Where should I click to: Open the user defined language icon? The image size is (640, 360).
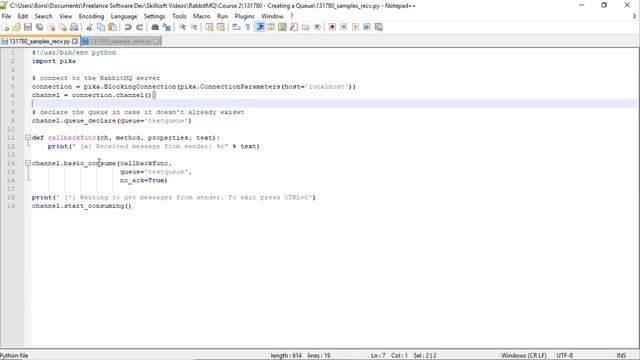[x=271, y=27]
